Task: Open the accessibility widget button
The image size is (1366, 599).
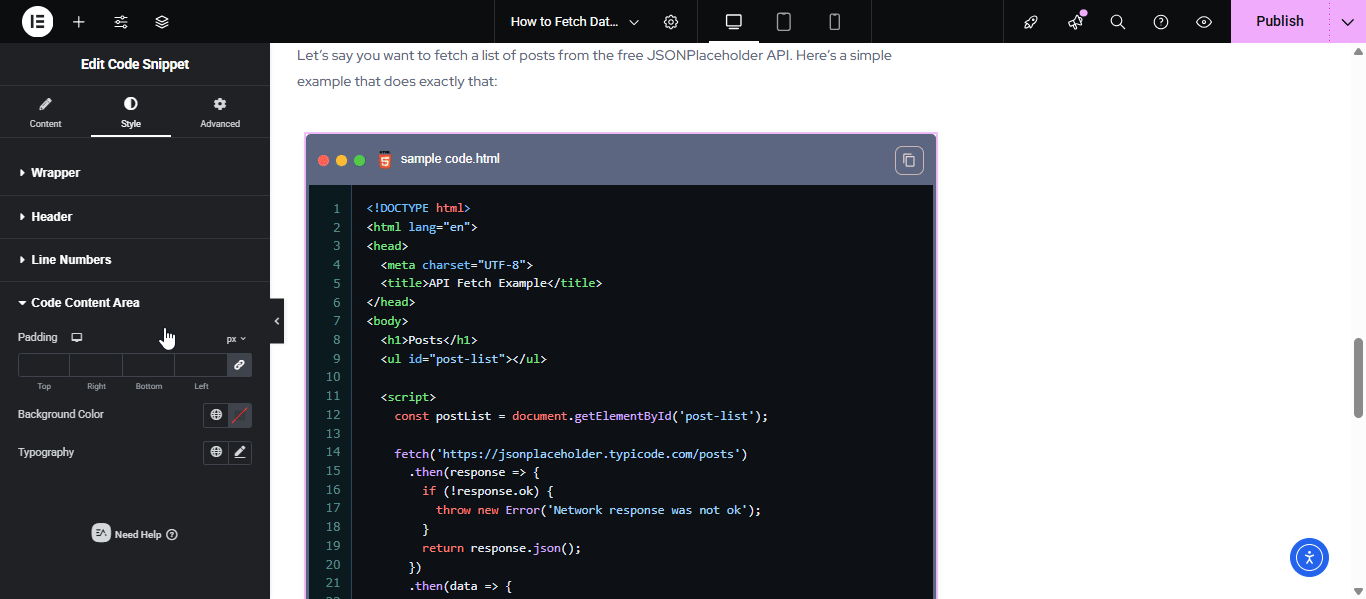Action: pyautogui.click(x=1309, y=557)
